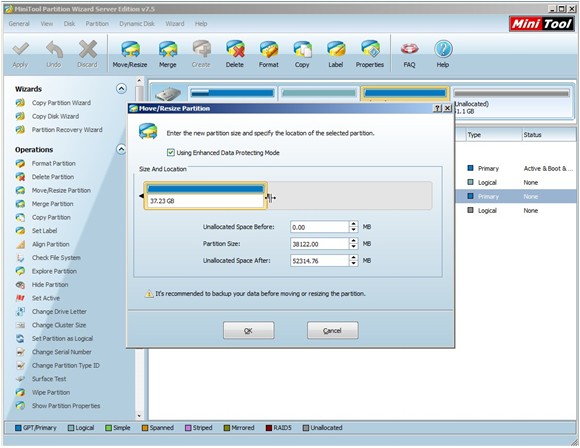Click the Status column header
580x448 pixels.
(x=548, y=135)
